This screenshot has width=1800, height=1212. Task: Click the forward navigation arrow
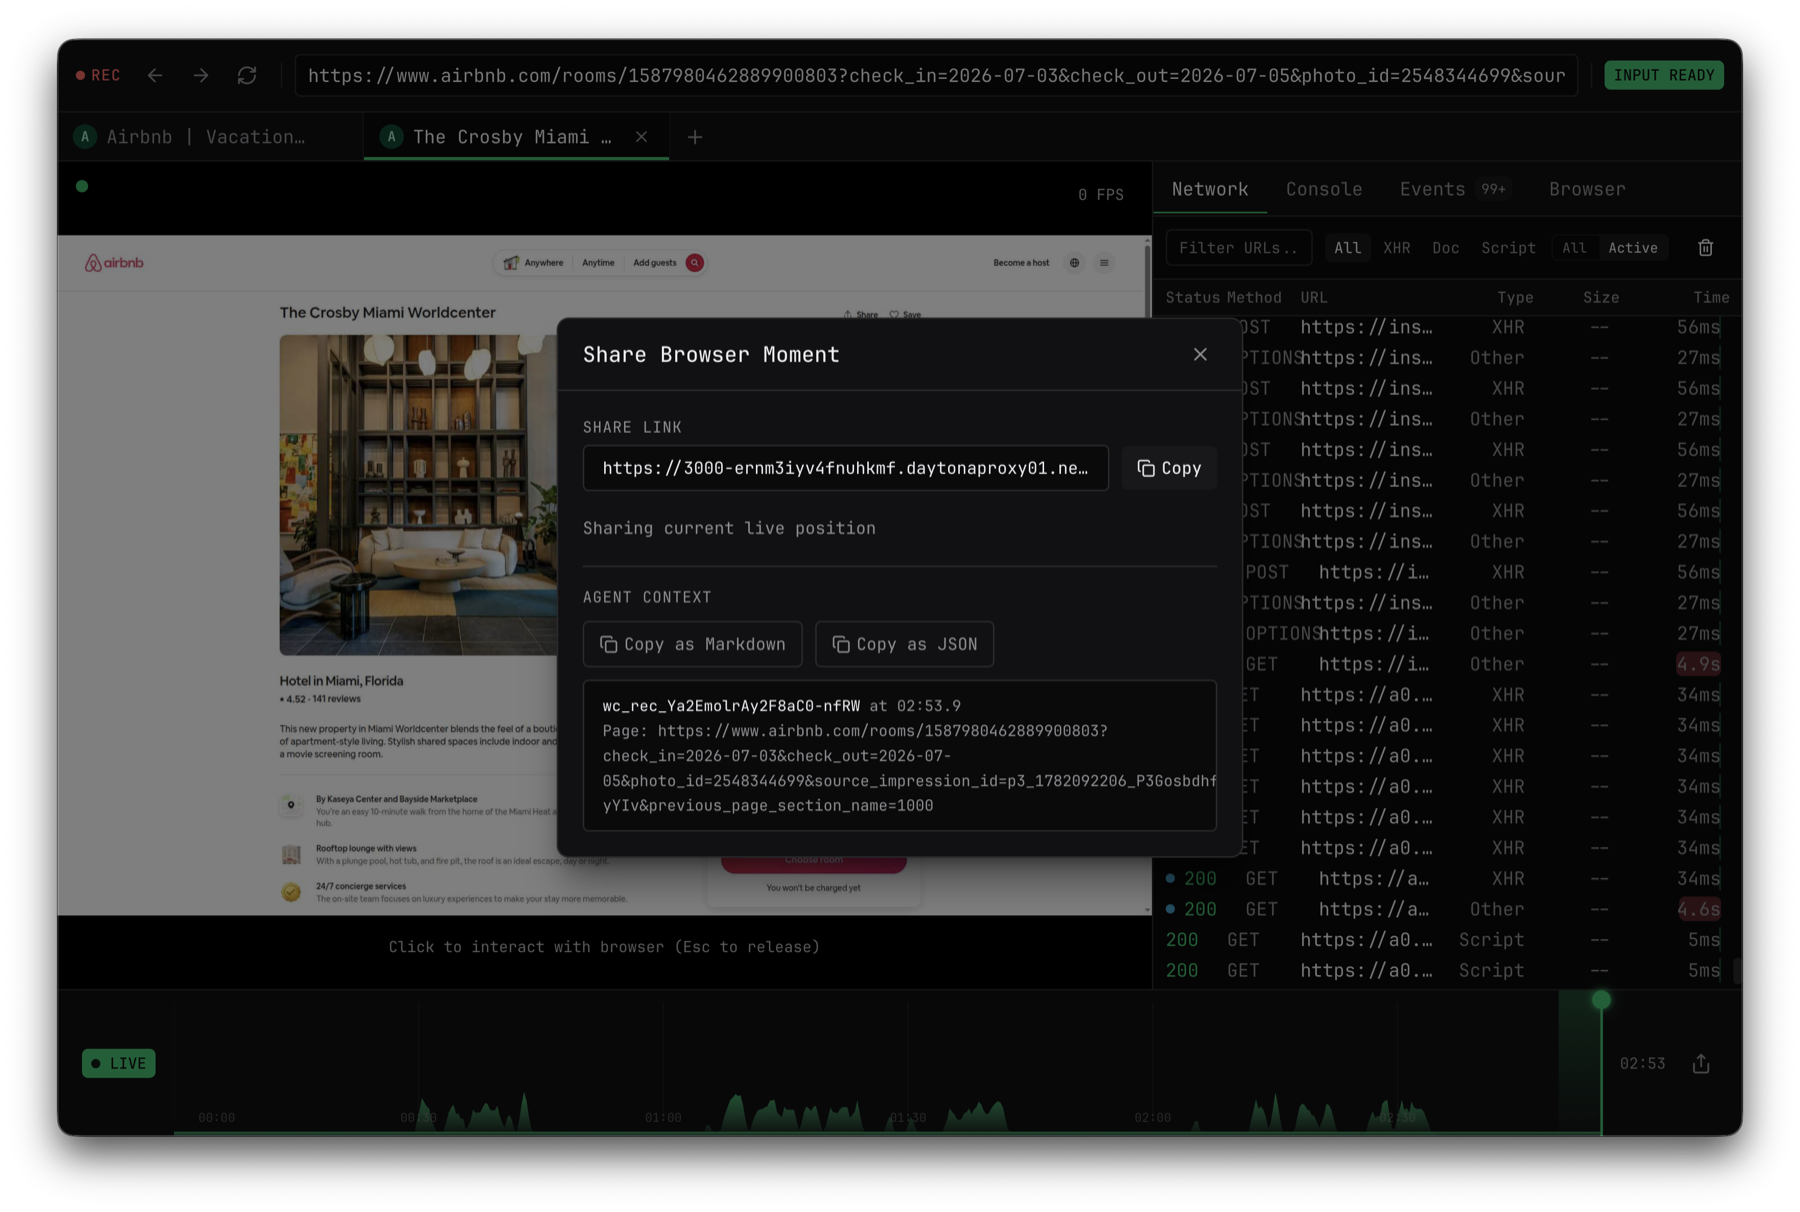pos(201,75)
